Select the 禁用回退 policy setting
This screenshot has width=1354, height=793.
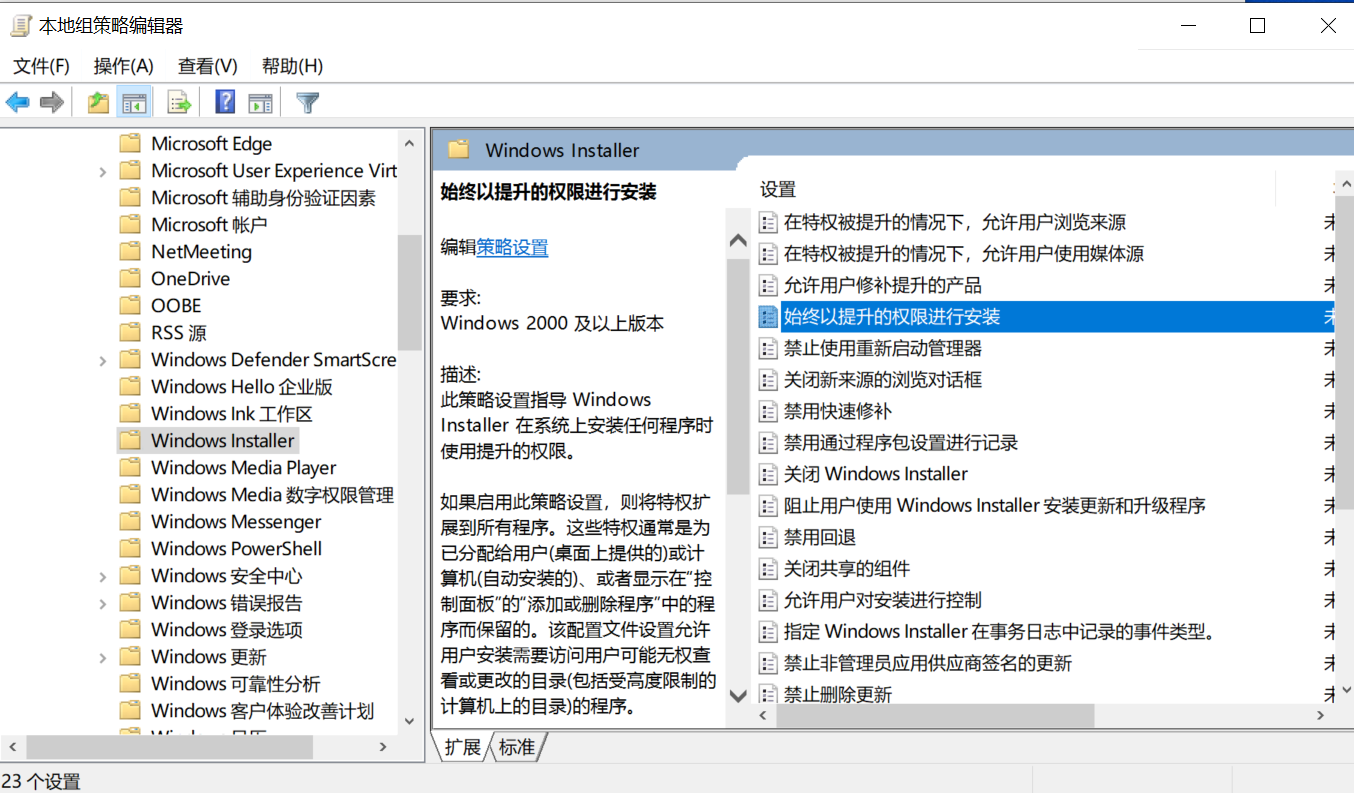(819, 537)
